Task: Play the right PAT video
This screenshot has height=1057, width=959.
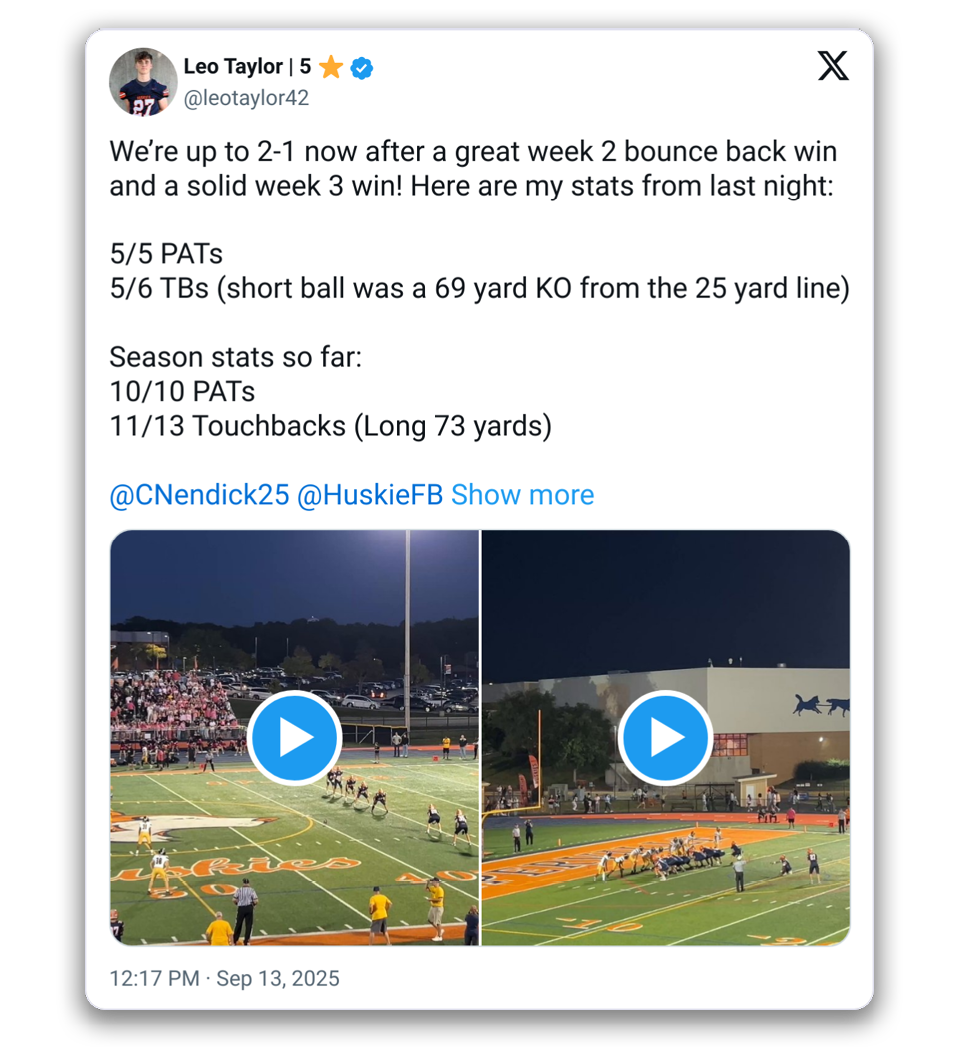Action: (665, 738)
